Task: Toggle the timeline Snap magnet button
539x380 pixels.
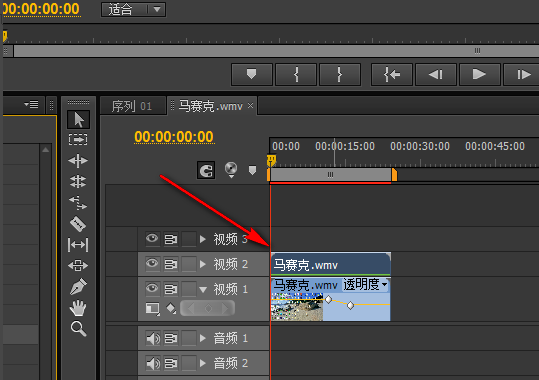Action: (x=206, y=170)
